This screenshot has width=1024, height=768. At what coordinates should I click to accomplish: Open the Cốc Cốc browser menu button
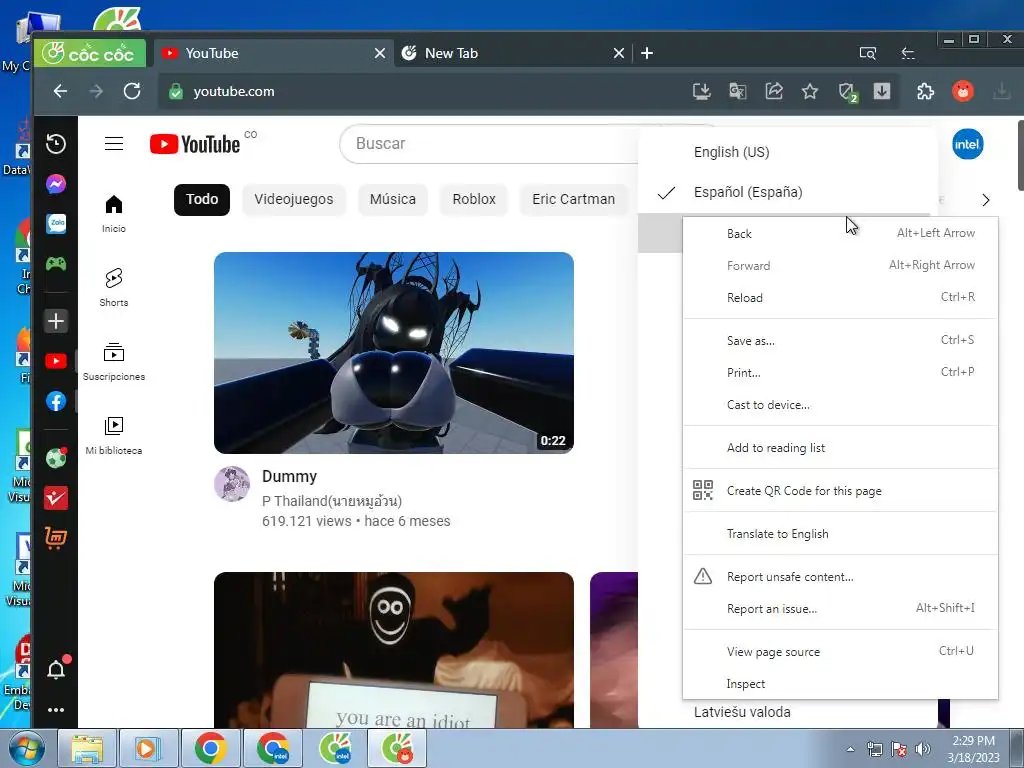pyautogui.click(x=89, y=53)
